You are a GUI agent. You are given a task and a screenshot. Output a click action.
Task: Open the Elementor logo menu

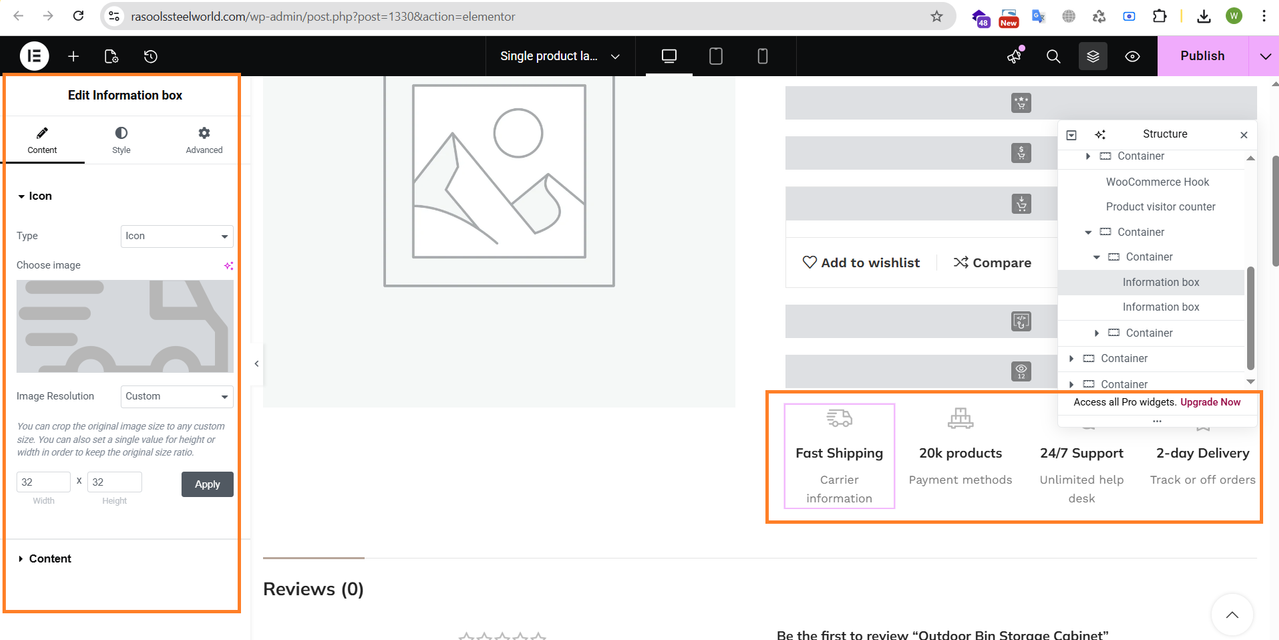click(34, 56)
